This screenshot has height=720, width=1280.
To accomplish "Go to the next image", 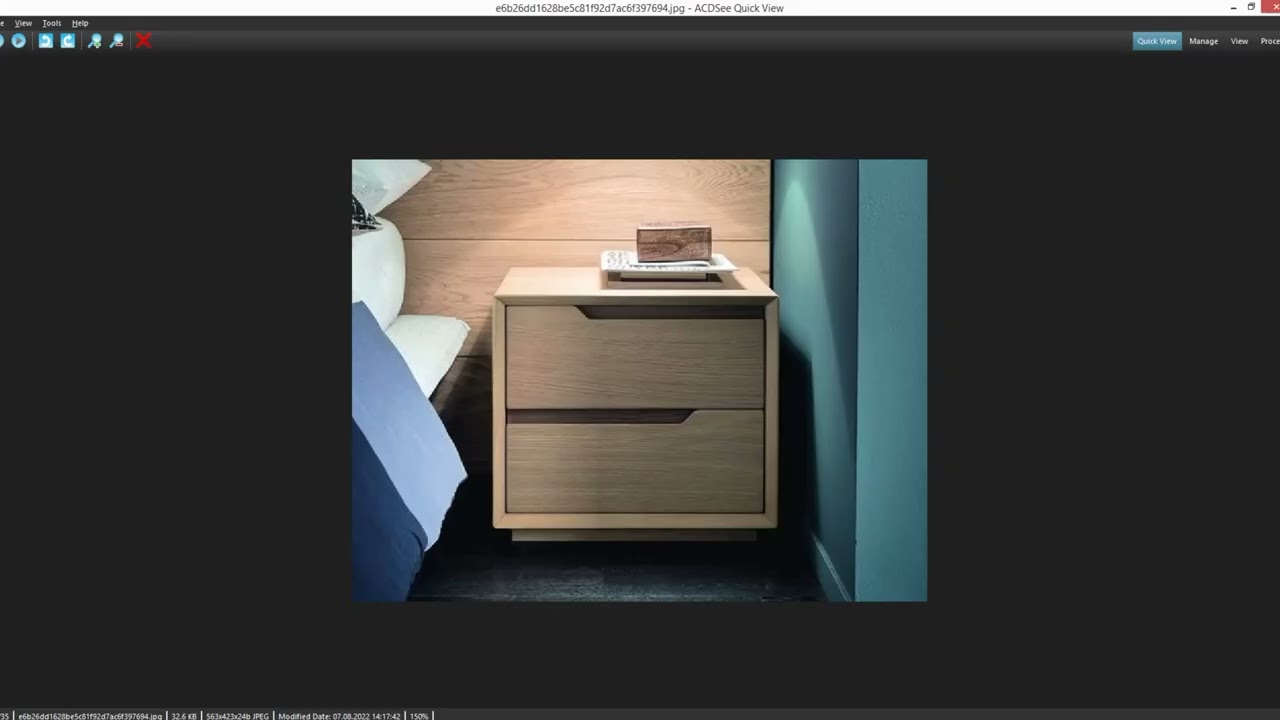I will pos(18,41).
